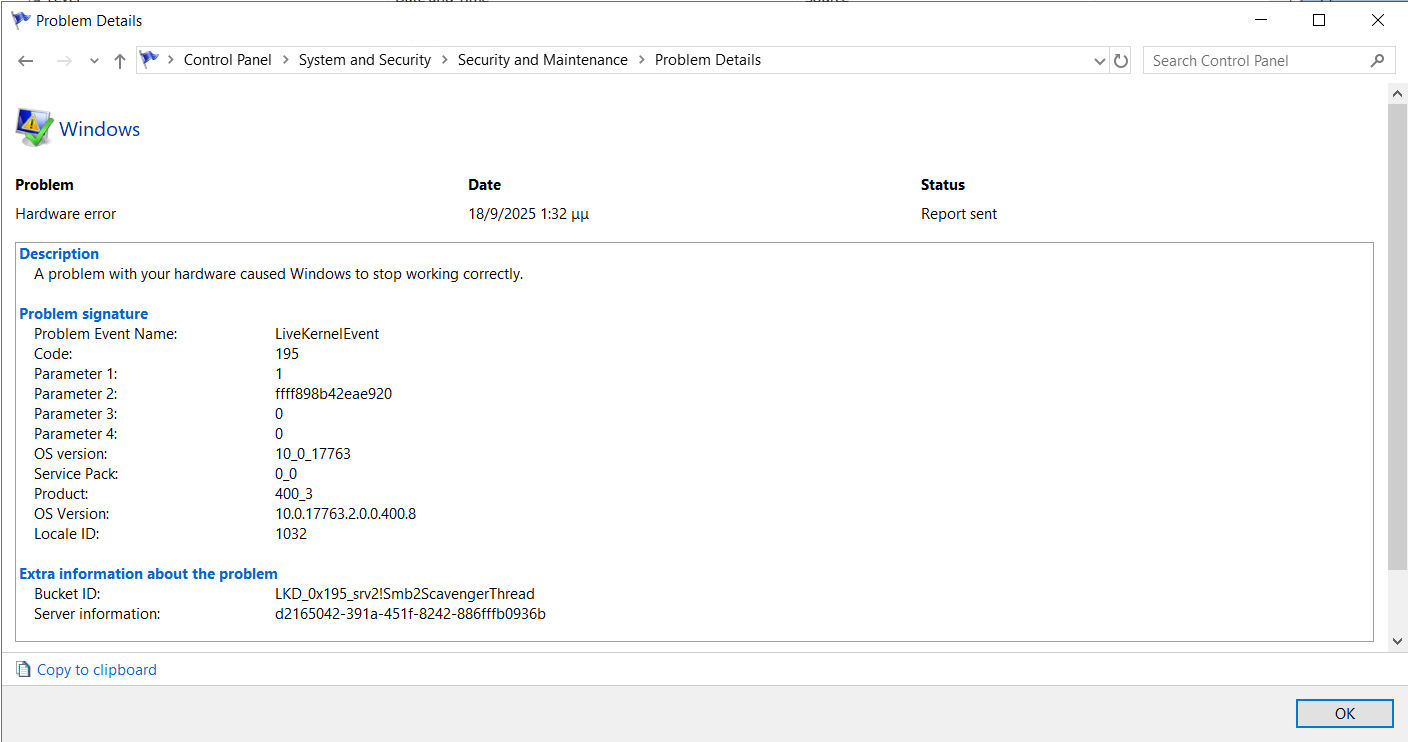Expand the chevron after System and Security

[x=444, y=60]
